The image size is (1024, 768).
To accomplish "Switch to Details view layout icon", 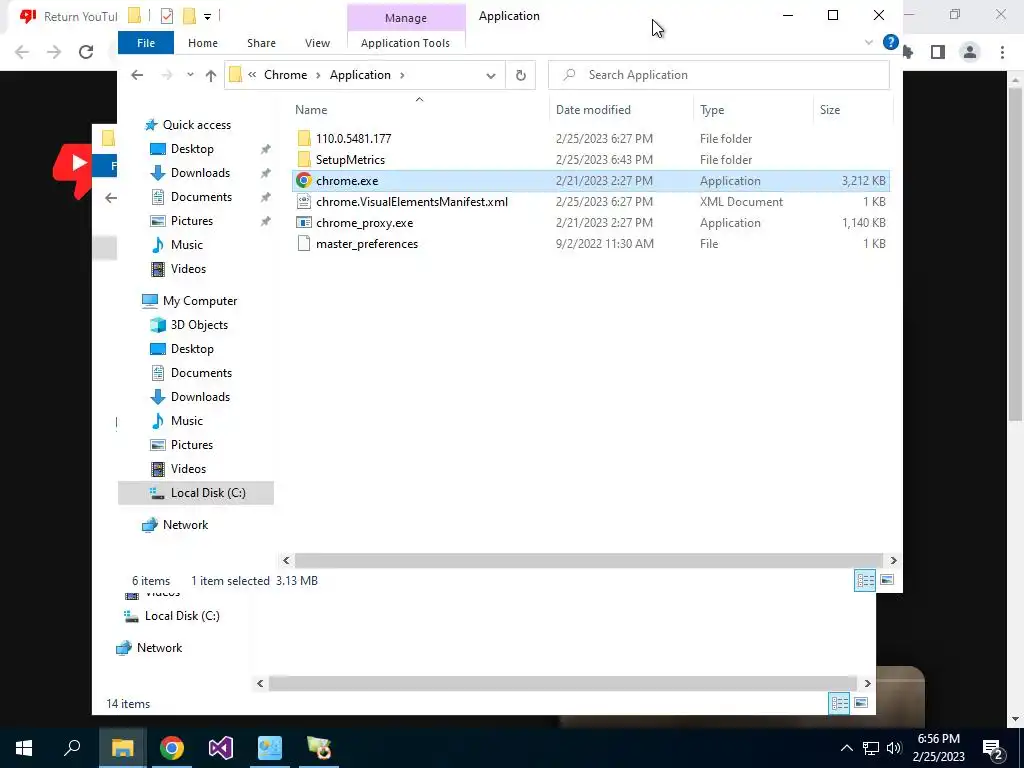I will click(865, 580).
